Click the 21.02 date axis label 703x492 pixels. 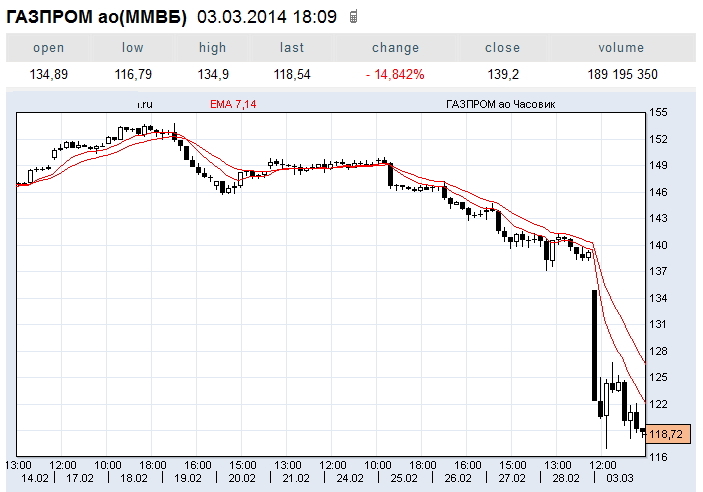click(296, 478)
